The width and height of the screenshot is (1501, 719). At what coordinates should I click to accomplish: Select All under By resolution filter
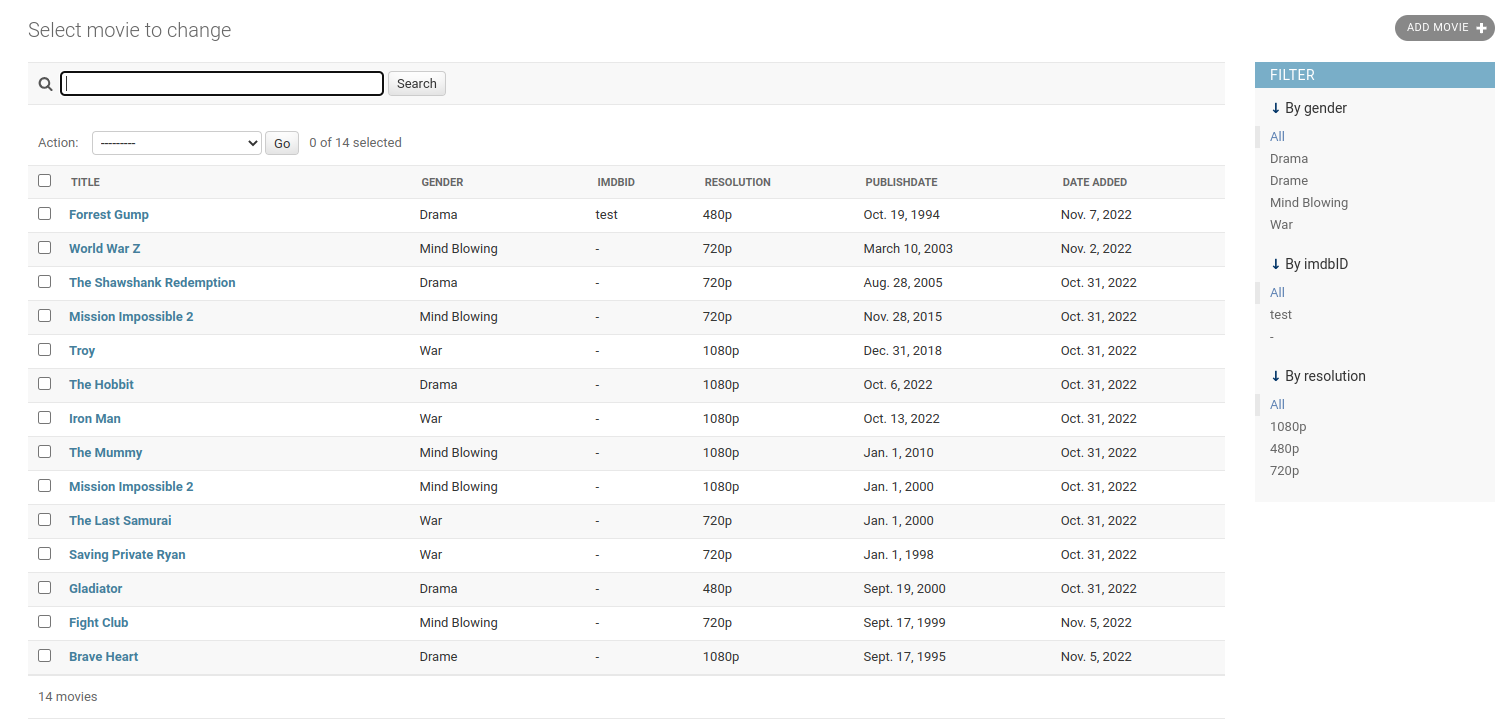[1277, 405]
